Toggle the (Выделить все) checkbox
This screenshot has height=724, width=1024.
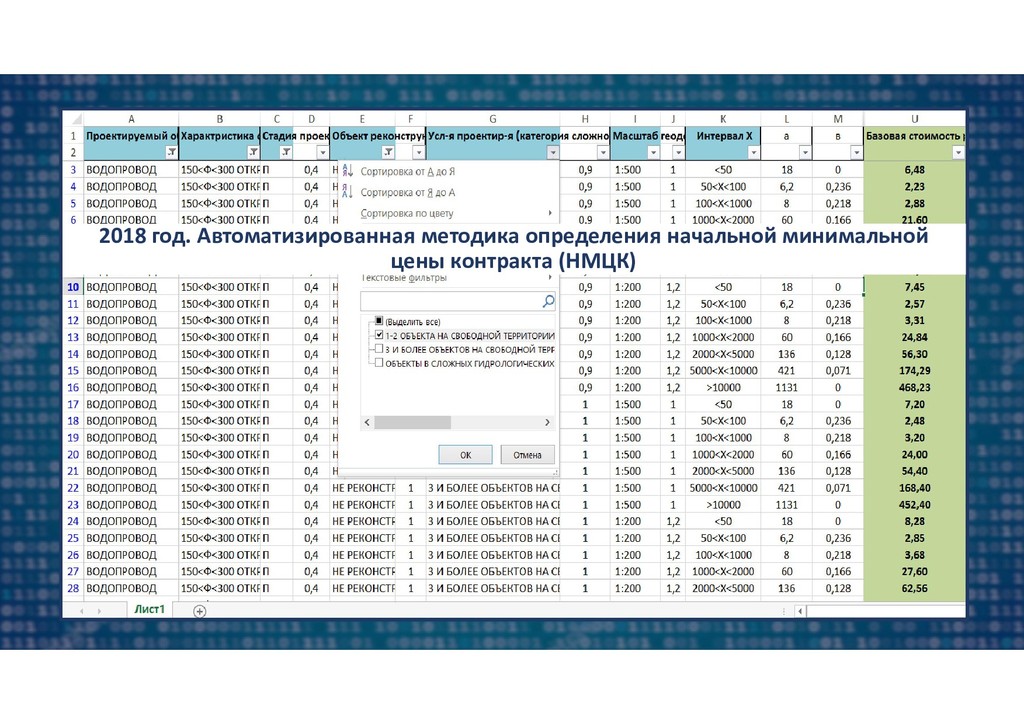[x=379, y=321]
